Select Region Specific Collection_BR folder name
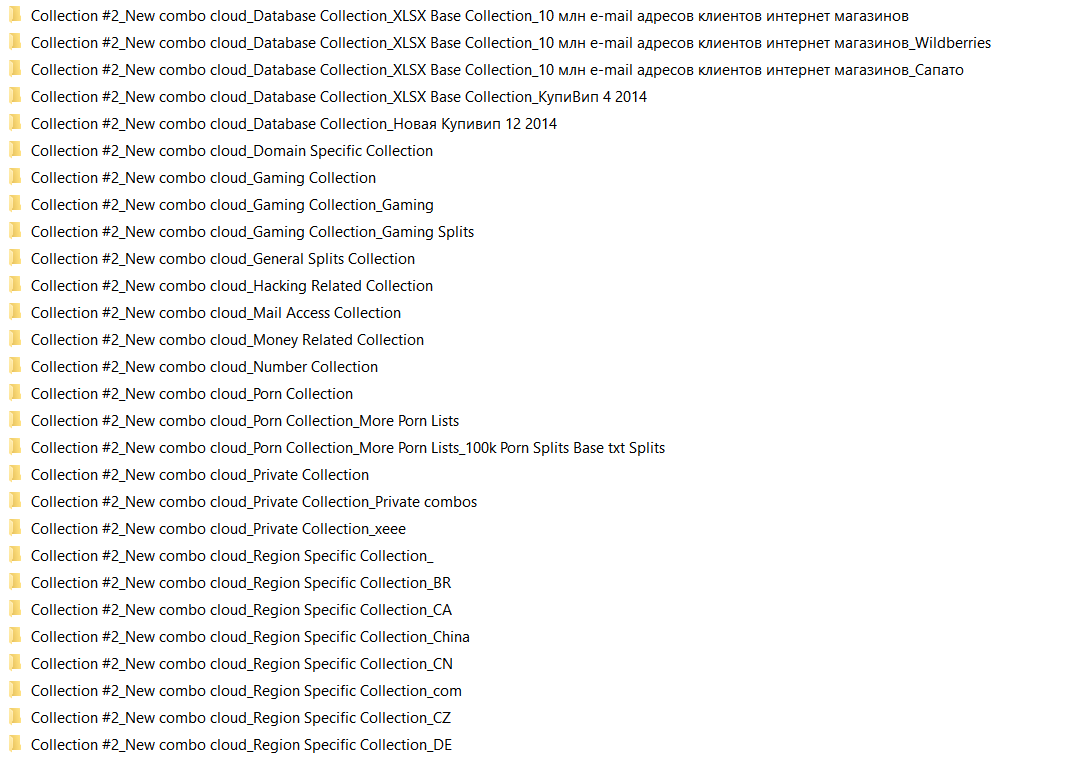 click(241, 582)
